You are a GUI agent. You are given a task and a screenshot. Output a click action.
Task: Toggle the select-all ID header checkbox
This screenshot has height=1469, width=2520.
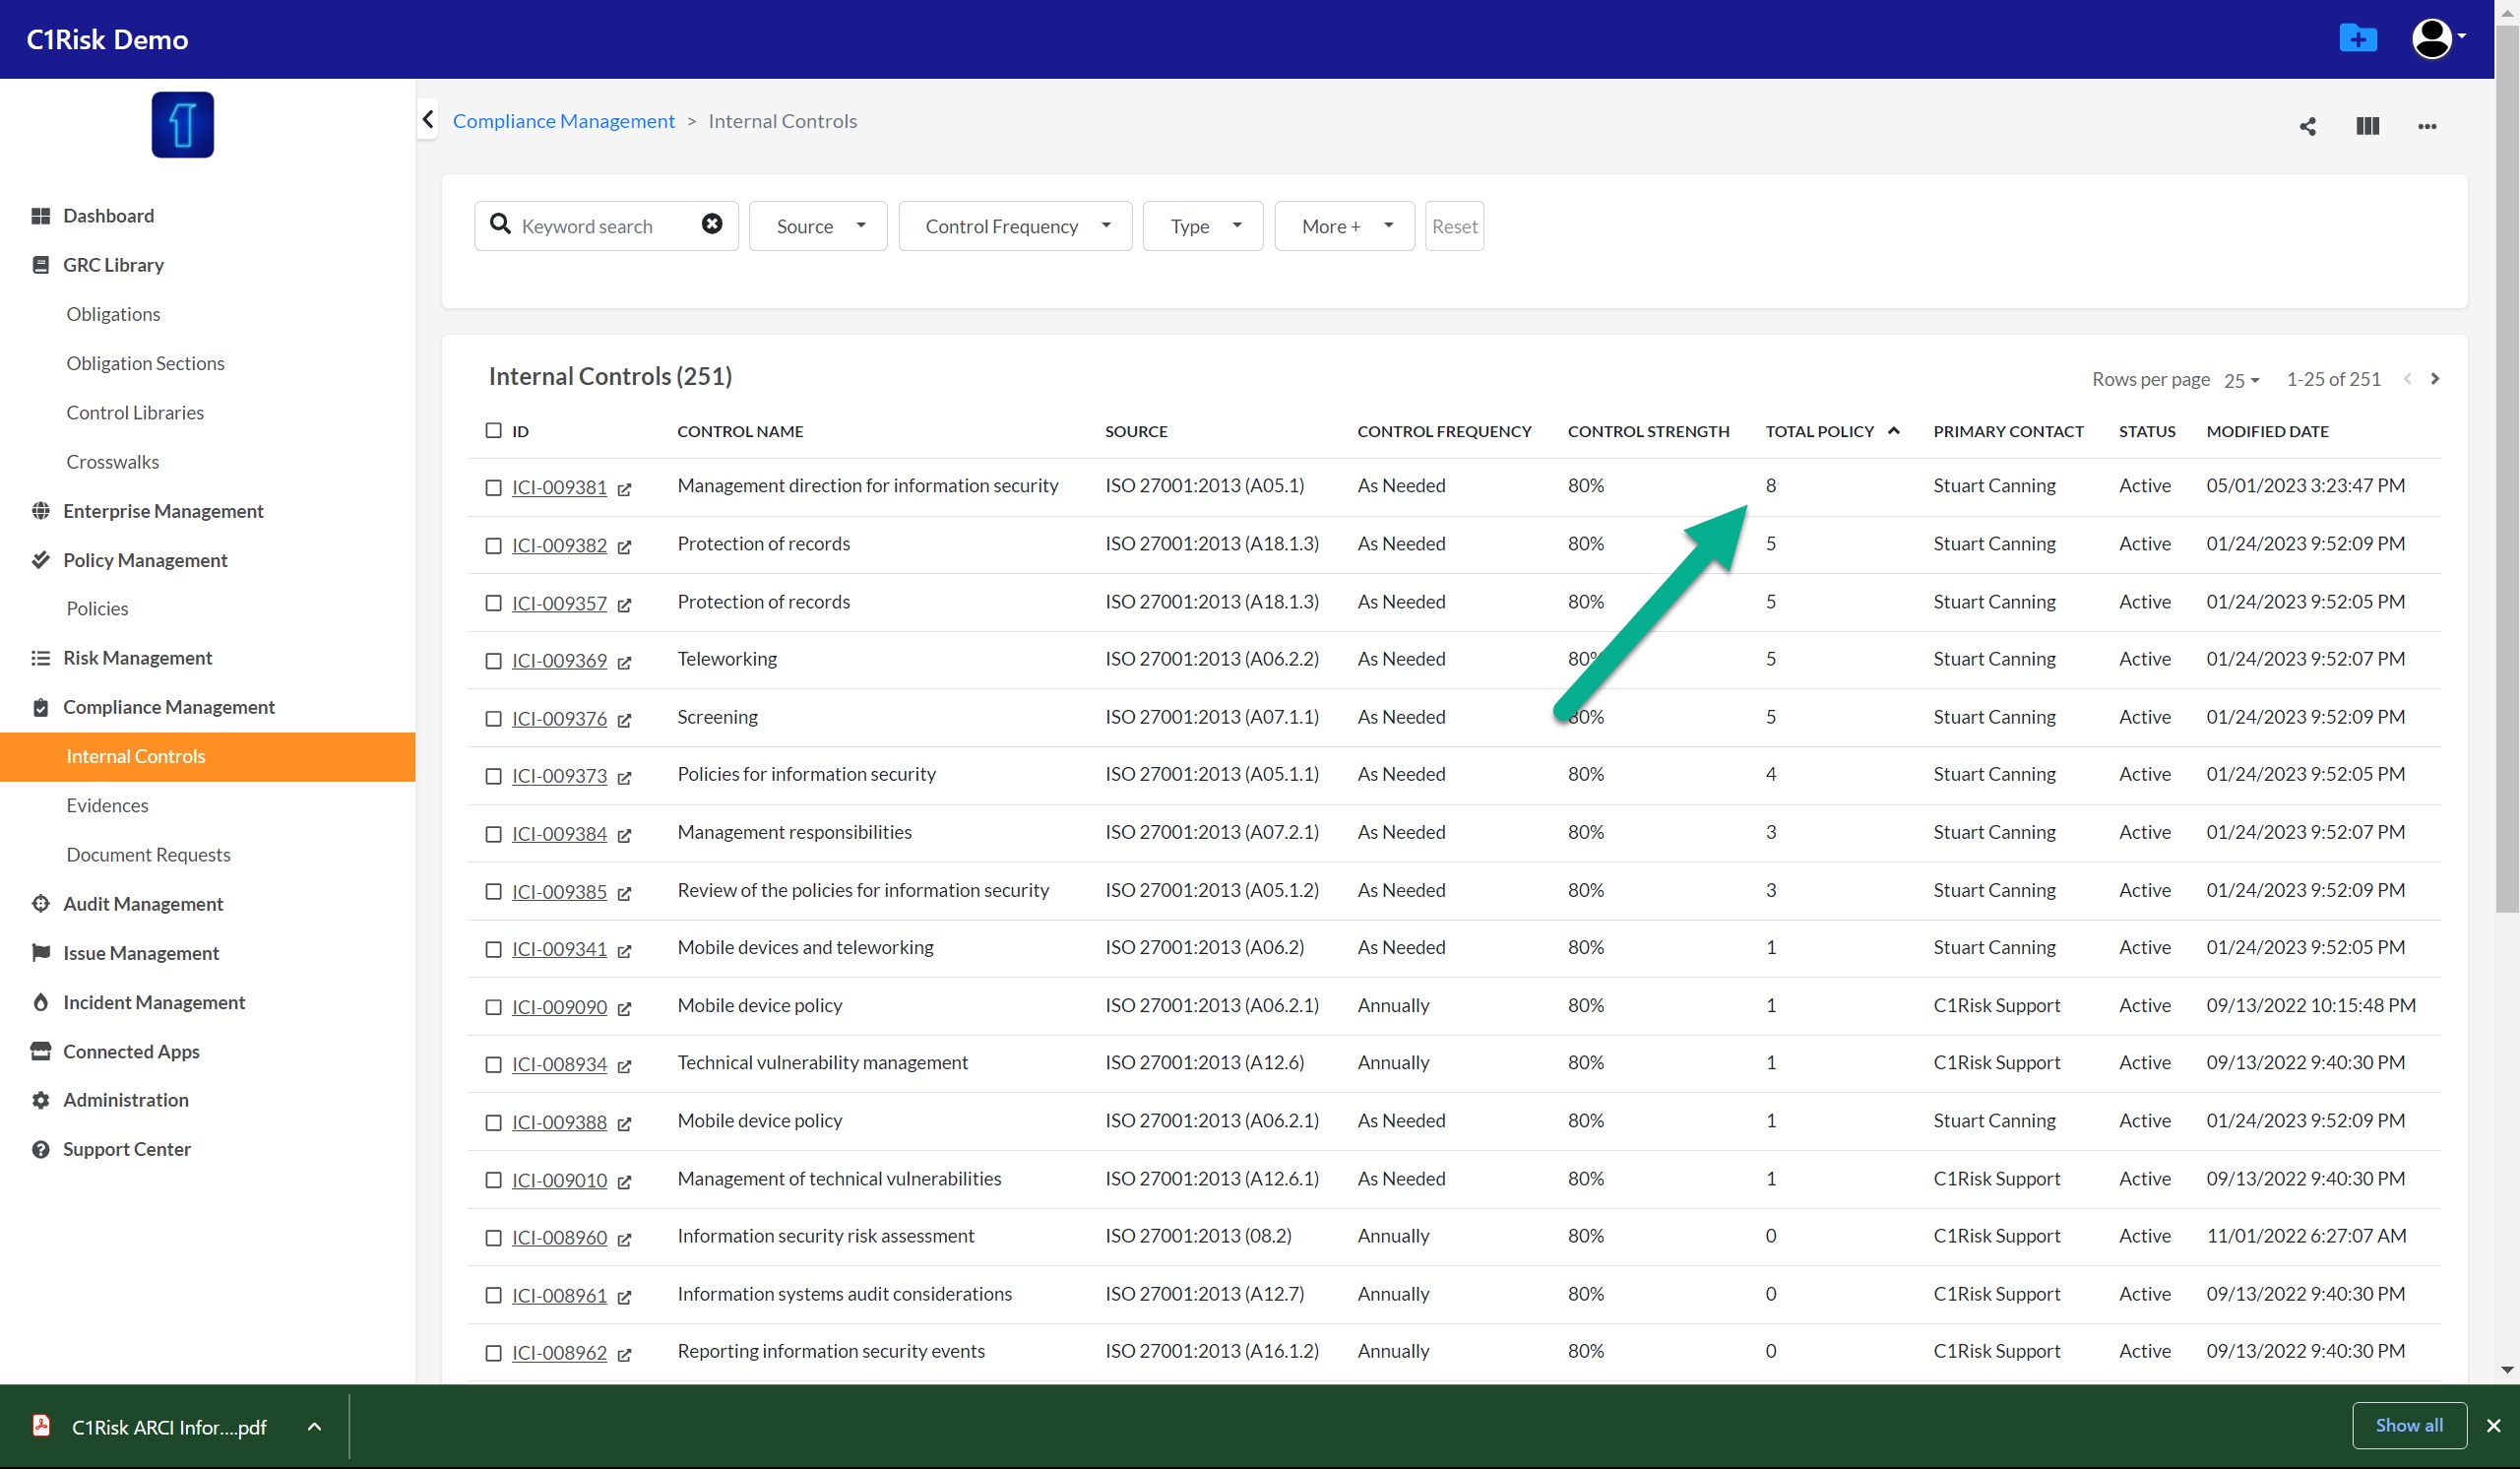tap(493, 430)
